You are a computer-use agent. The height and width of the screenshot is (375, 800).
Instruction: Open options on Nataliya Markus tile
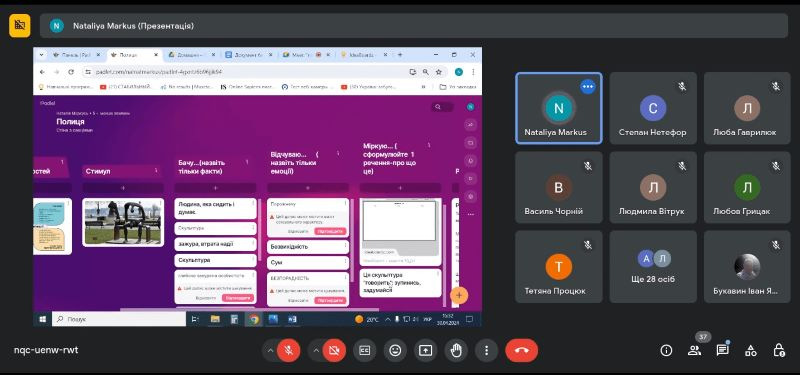point(588,87)
